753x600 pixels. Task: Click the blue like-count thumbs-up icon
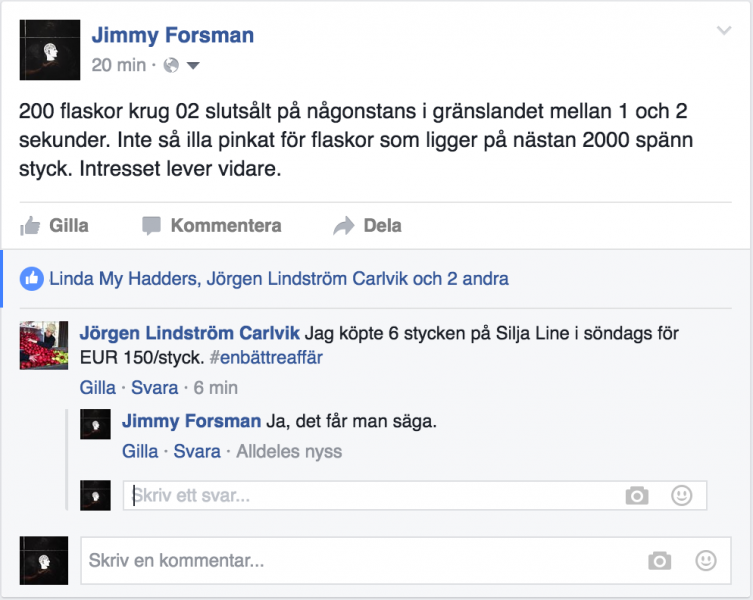(x=33, y=278)
